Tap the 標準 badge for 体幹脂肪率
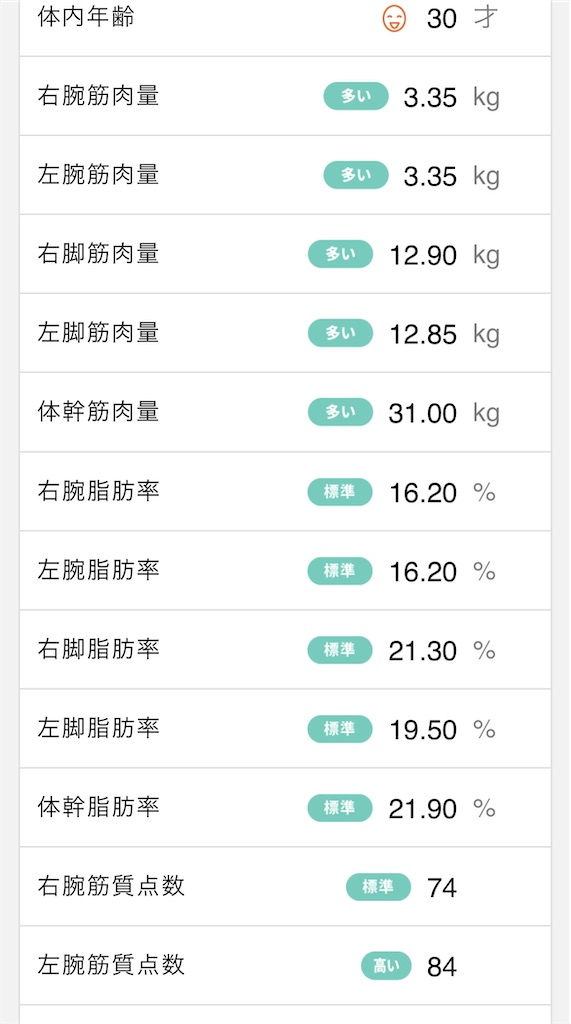The height and width of the screenshot is (1024, 571). tap(340, 808)
